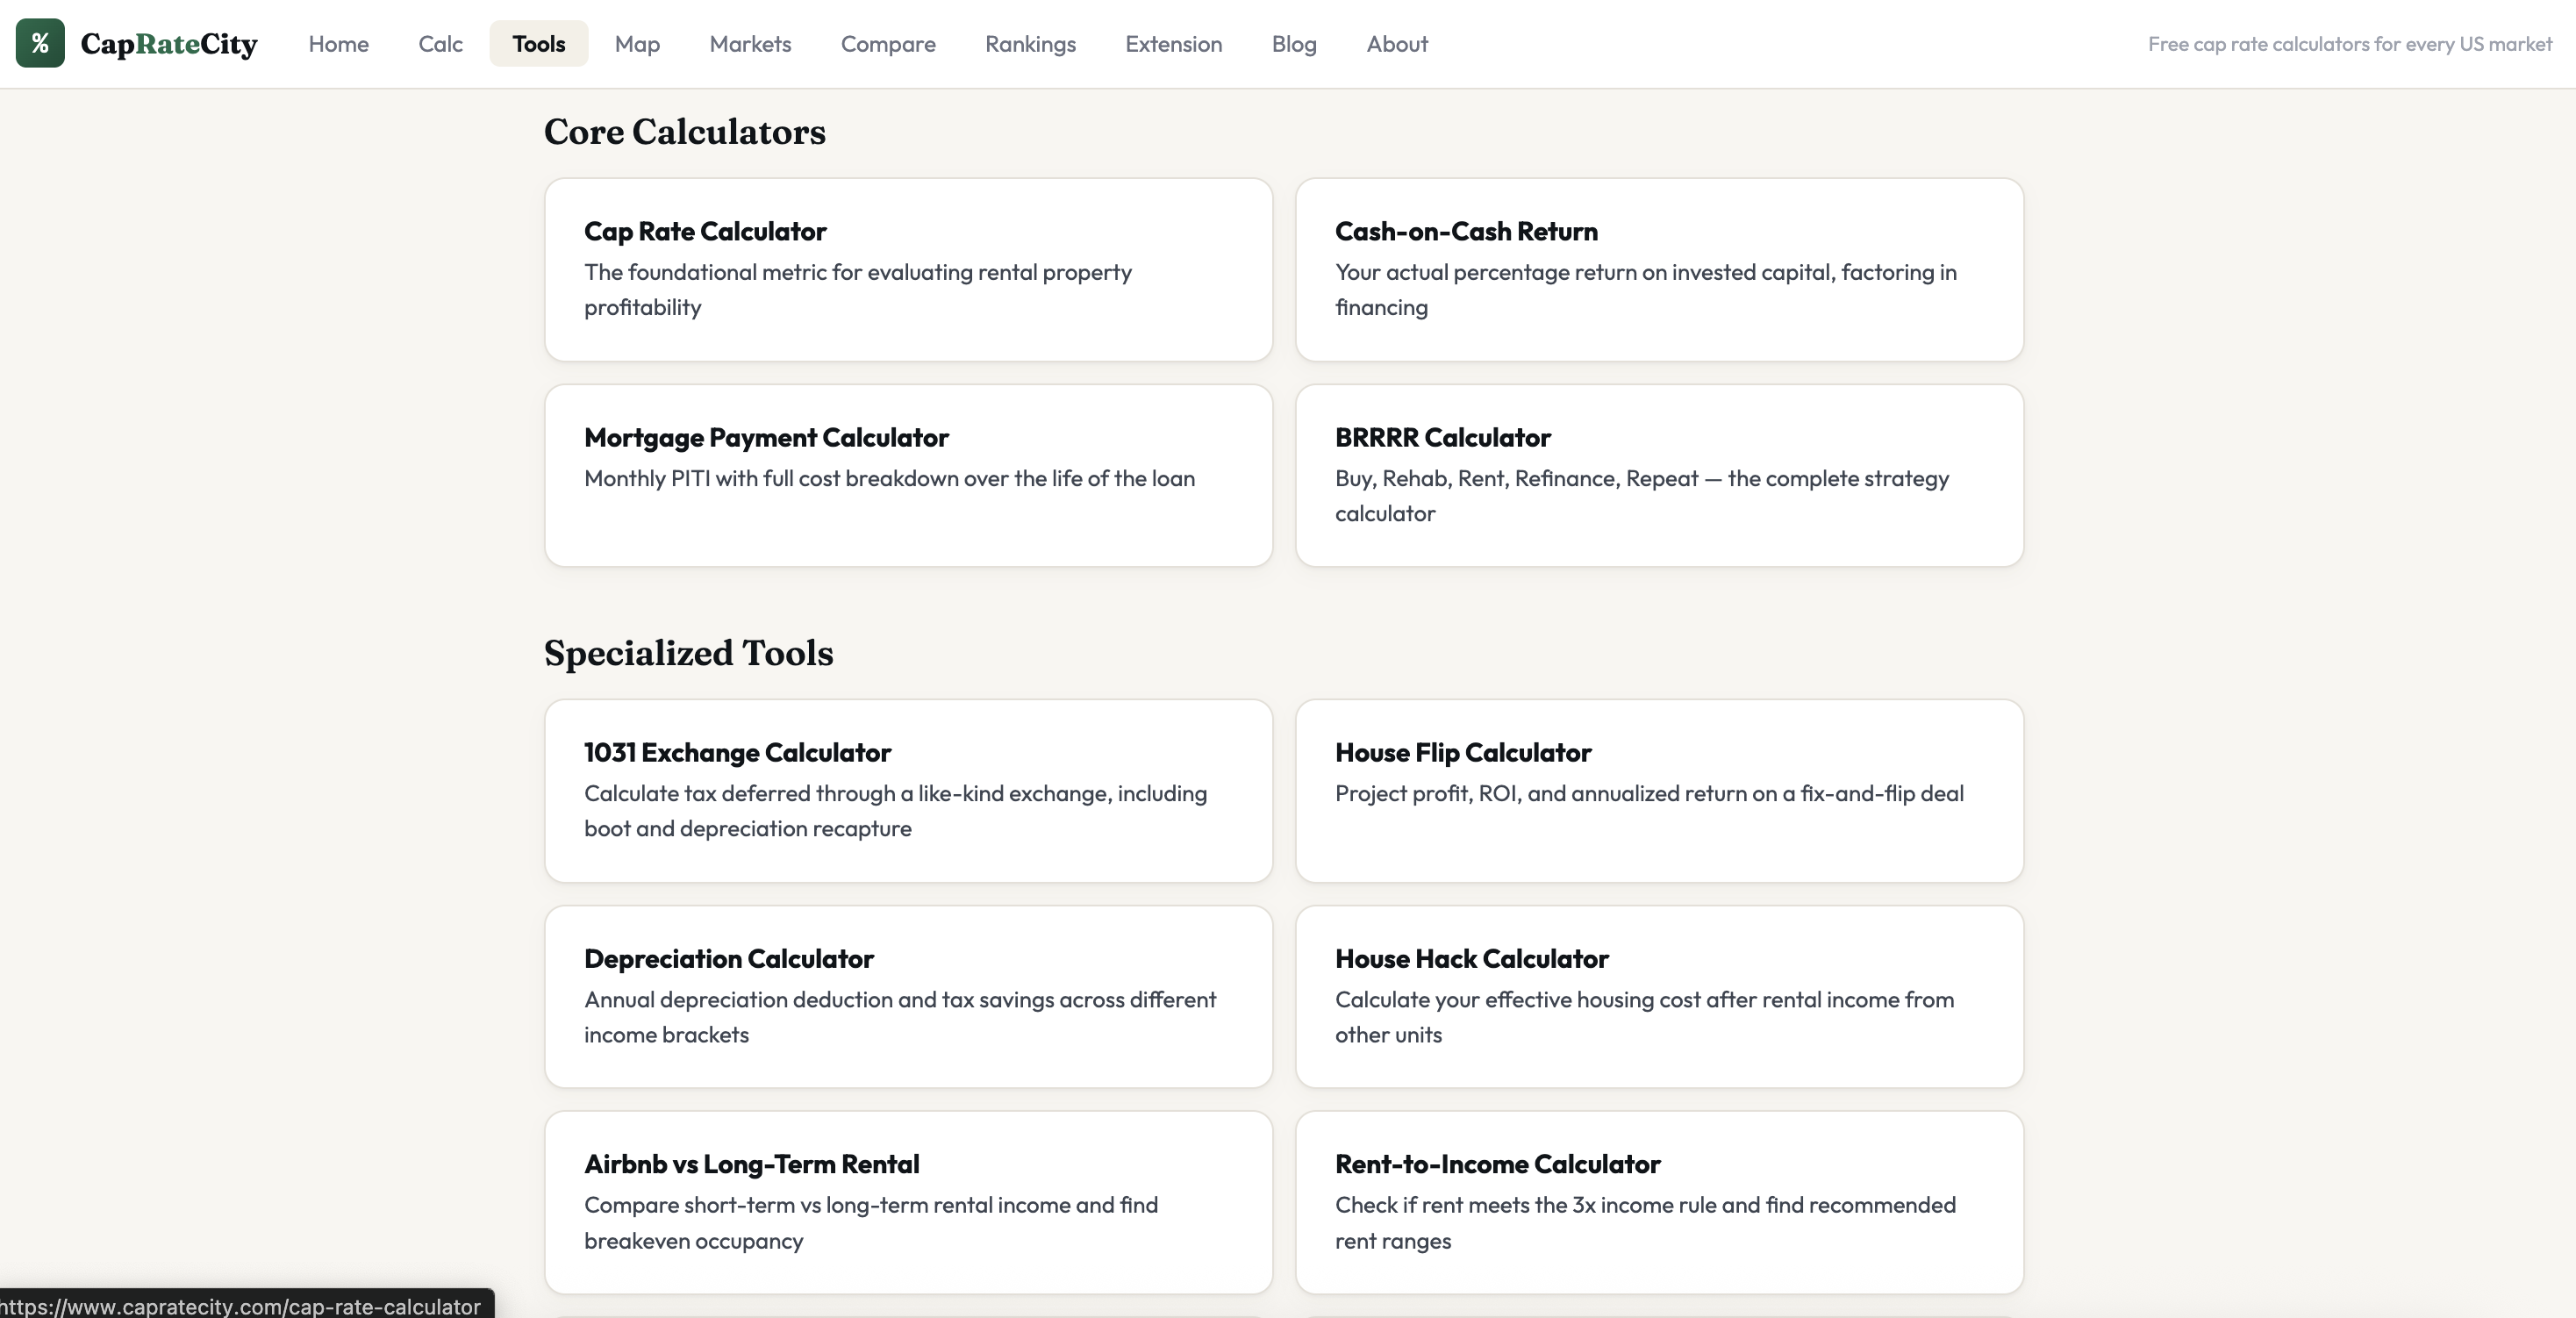Open the Map page
Viewport: 2576px width, 1318px height.
tap(637, 44)
